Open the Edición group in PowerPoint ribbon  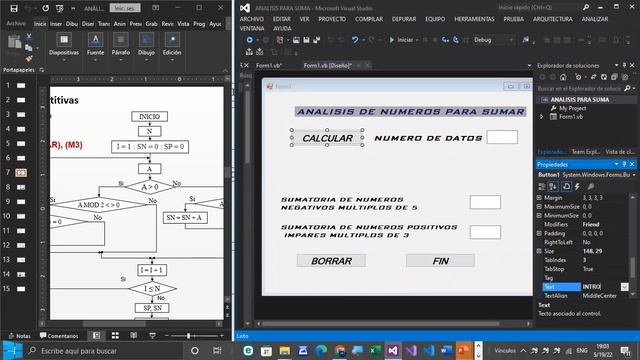172,47
